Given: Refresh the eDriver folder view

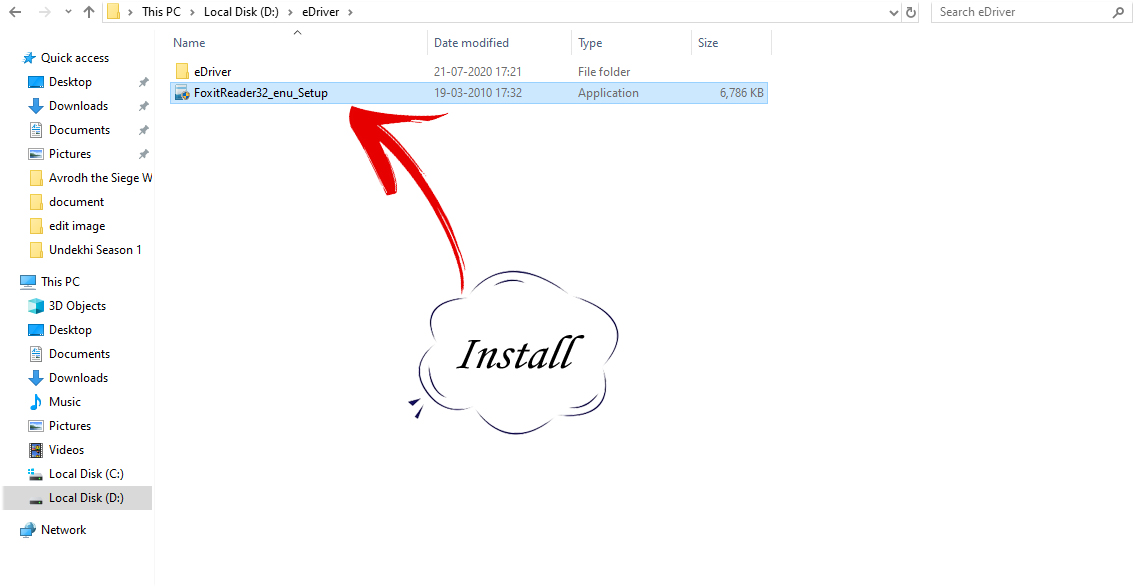Looking at the screenshot, I should pos(911,12).
